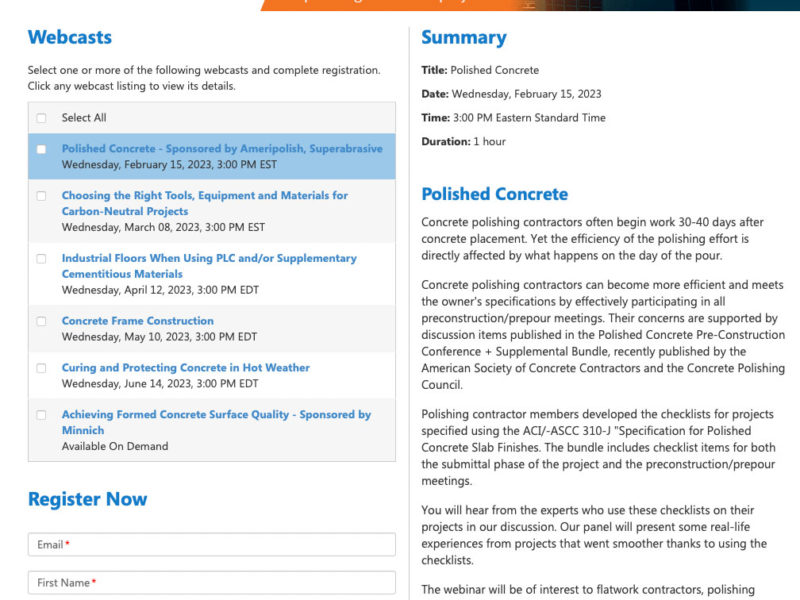Screen dimensions: 800x600
Task: Click into the First Name field
Action: [212, 582]
